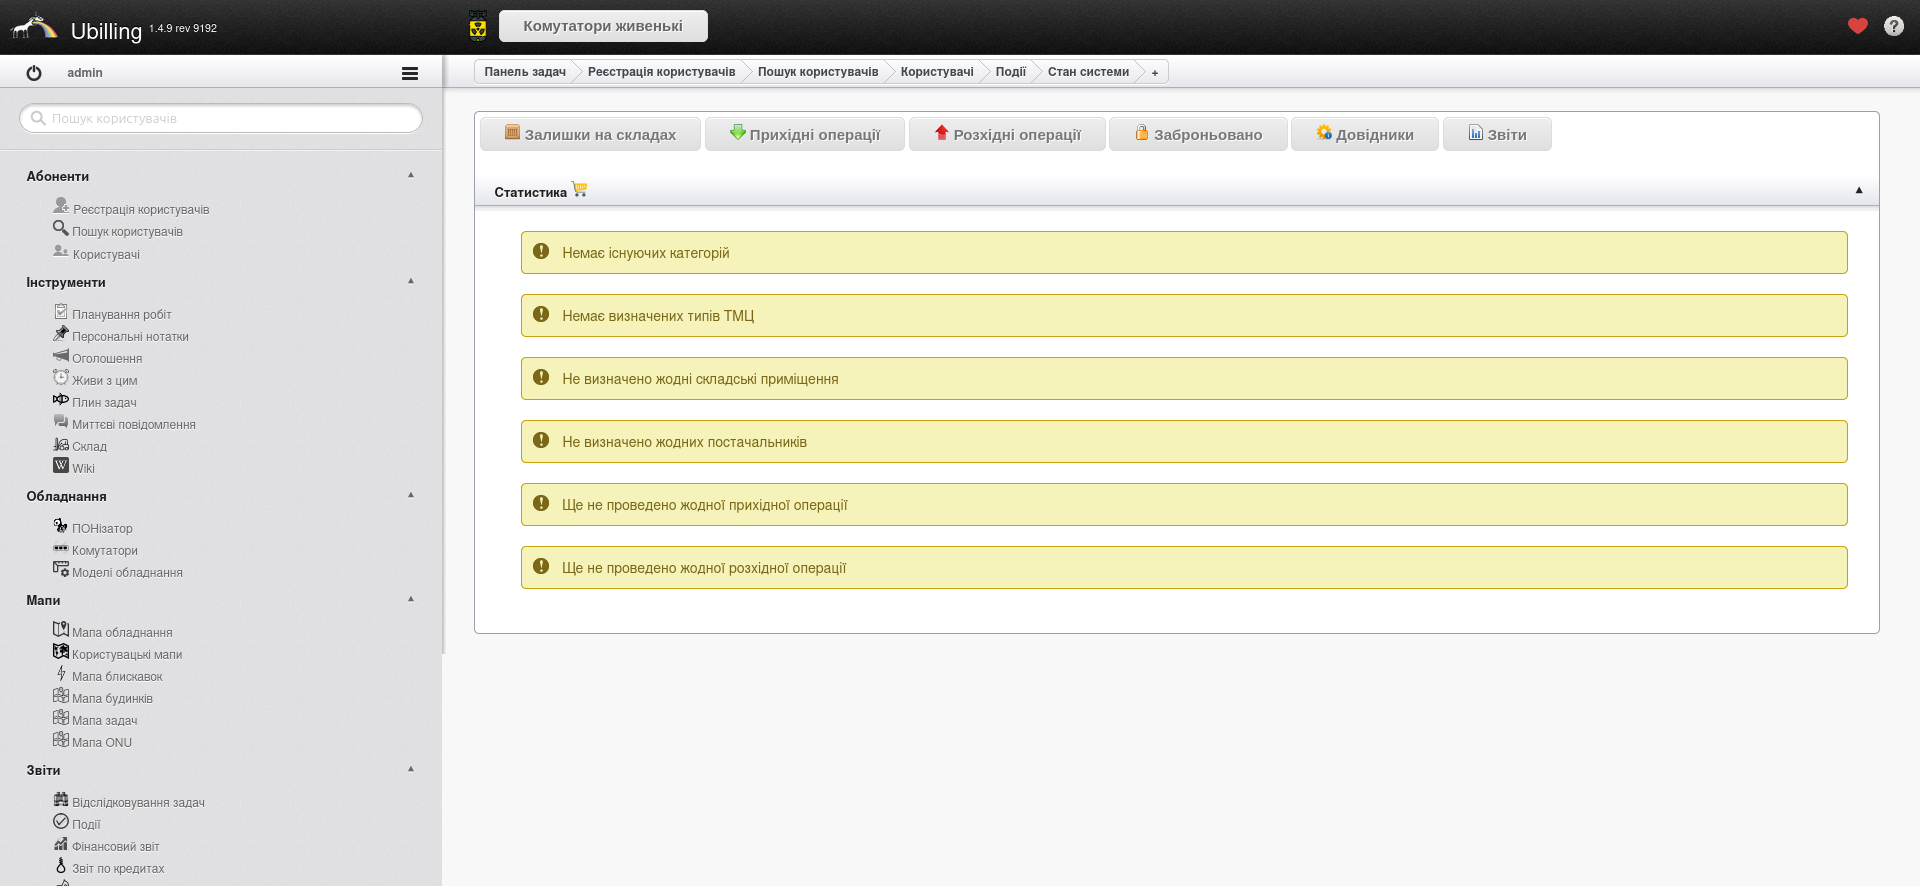Viewport: 1920px width, 886px height.
Task: Switch to Стан системи tab
Action: click(x=1087, y=72)
